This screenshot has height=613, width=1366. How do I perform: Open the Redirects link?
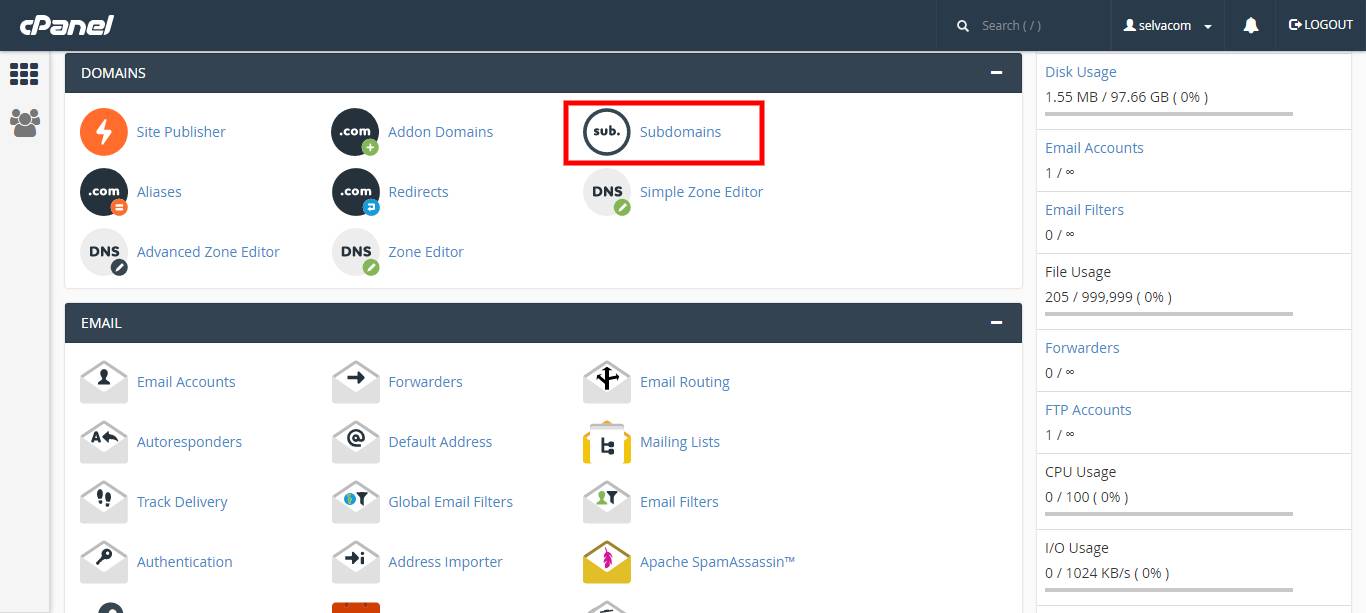(418, 192)
